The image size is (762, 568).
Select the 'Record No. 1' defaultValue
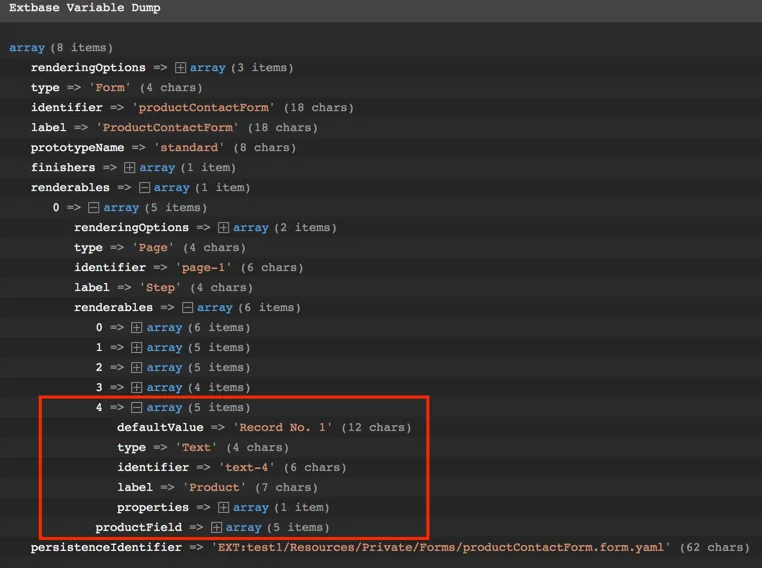(282, 427)
